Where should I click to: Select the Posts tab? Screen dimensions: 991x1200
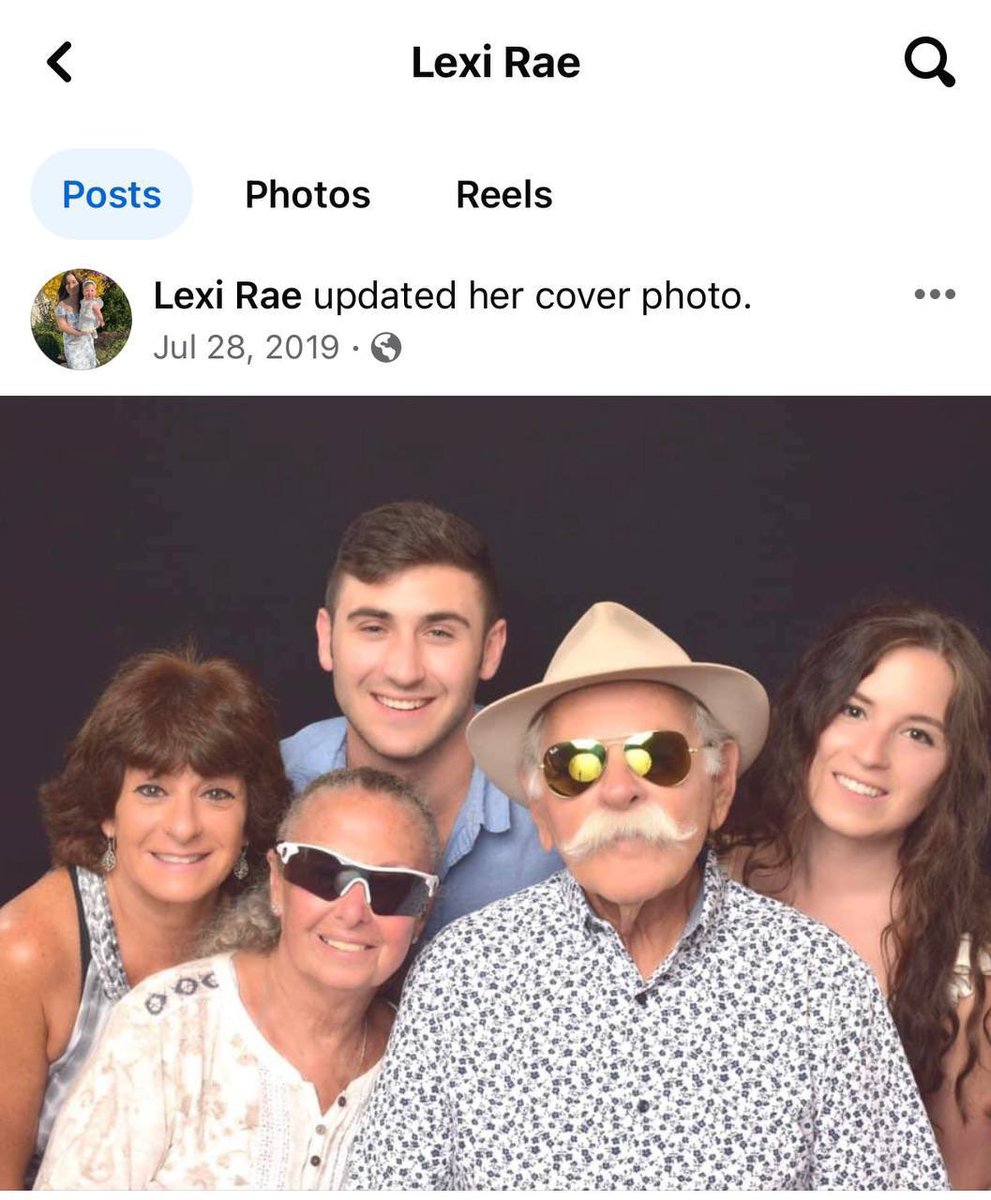[111, 194]
